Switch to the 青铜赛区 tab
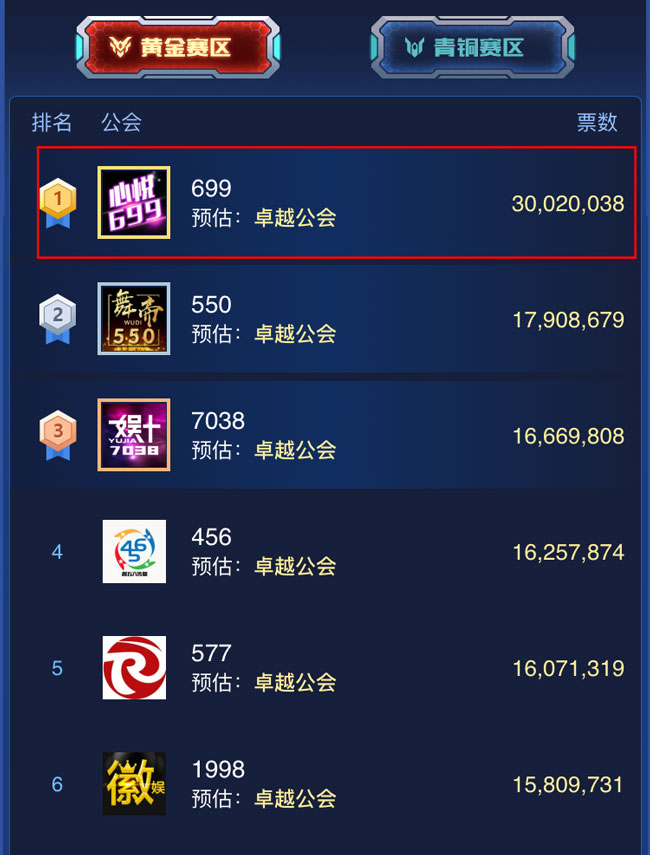The image size is (650, 855). tap(472, 47)
